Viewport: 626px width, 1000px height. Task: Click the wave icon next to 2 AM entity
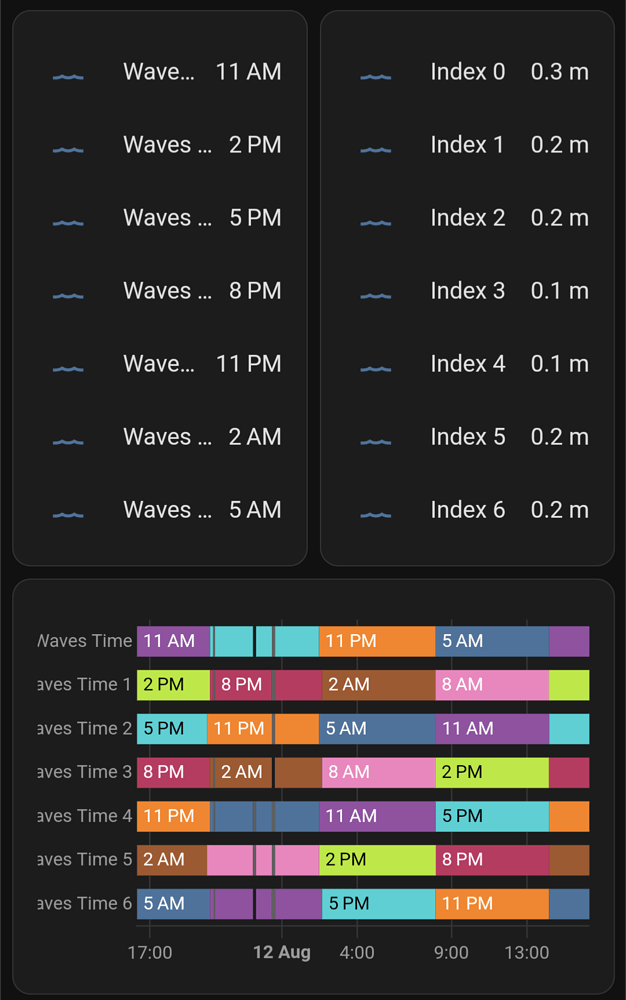coord(67,441)
